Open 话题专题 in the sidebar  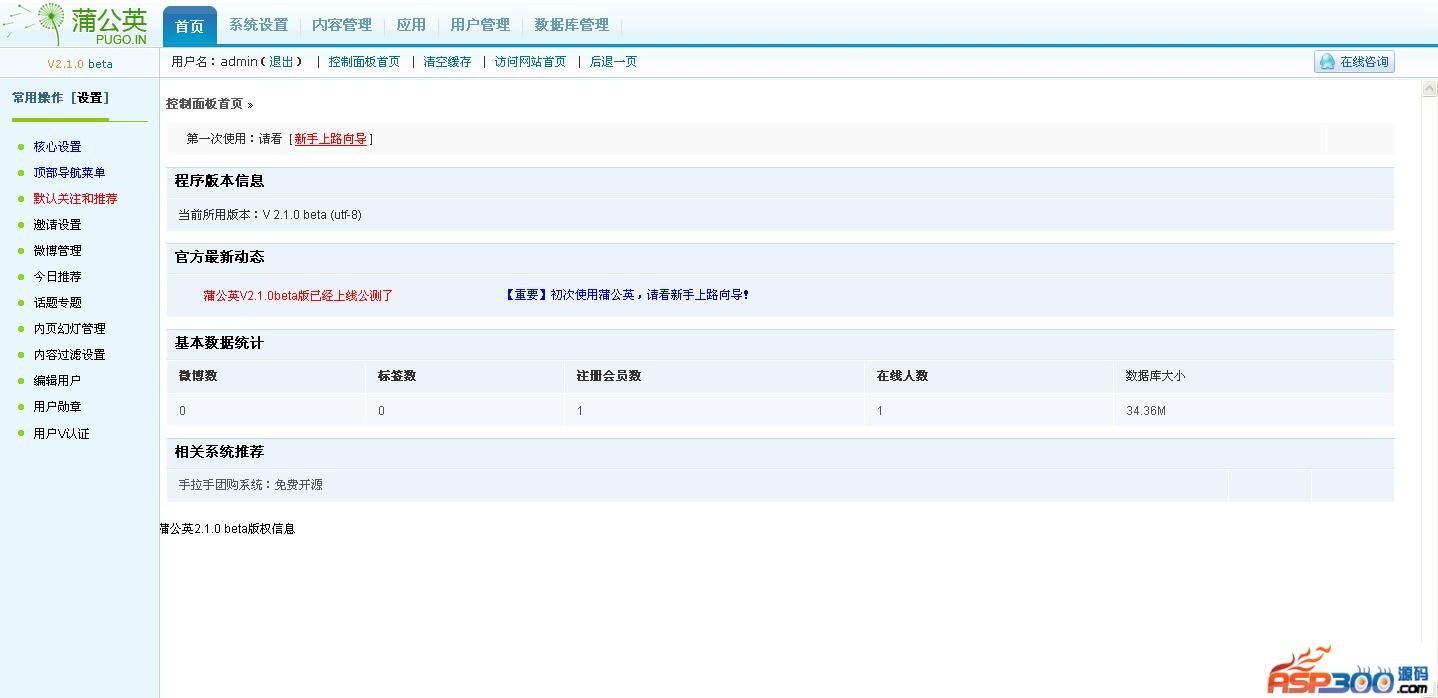(57, 303)
